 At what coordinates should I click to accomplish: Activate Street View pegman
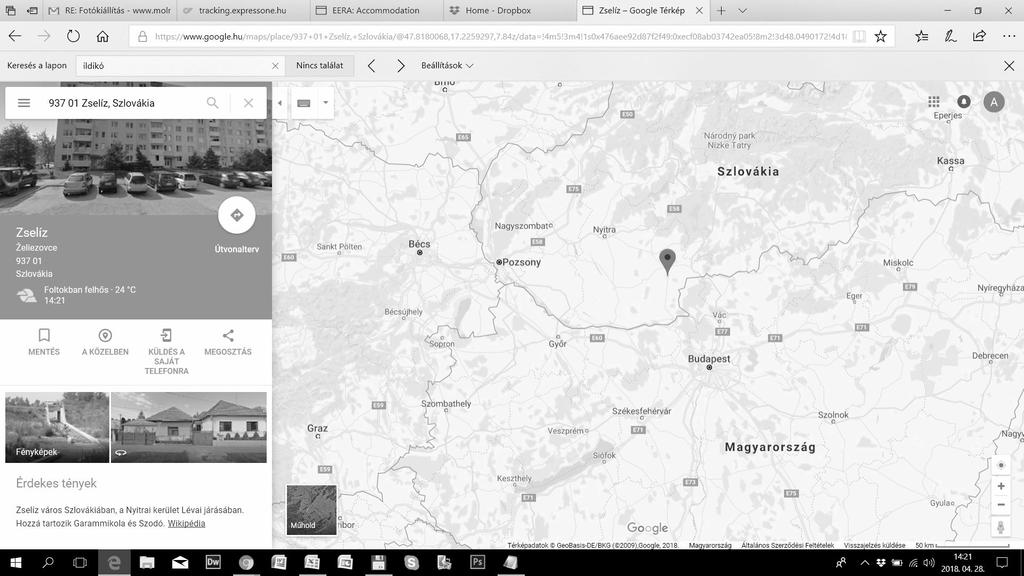pos(1000,527)
